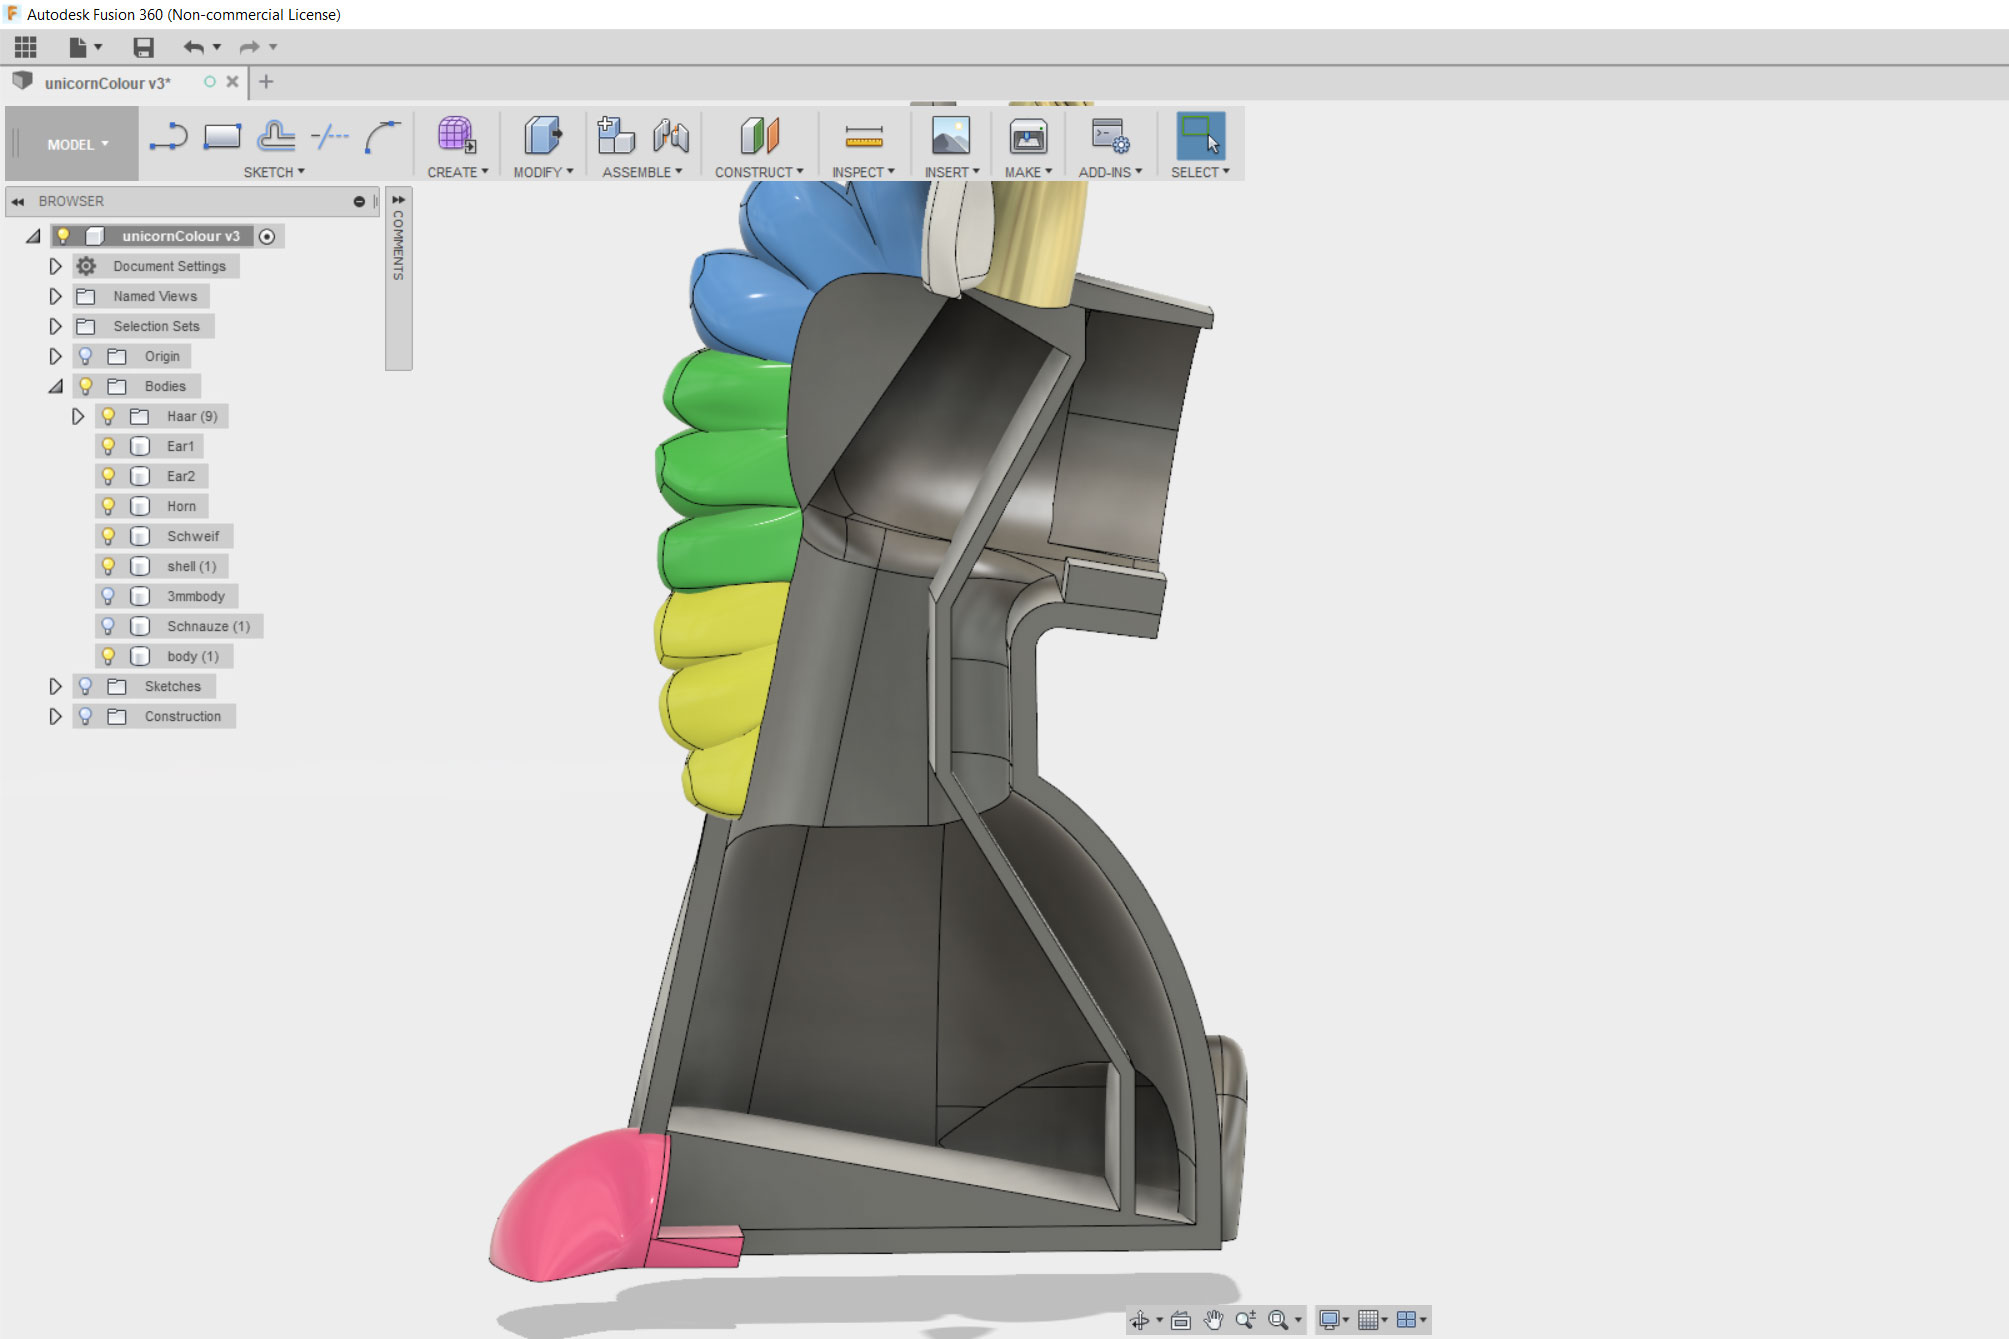Collapse the Bodies folder
Viewport: 2009px width, 1339px height.
pos(55,386)
